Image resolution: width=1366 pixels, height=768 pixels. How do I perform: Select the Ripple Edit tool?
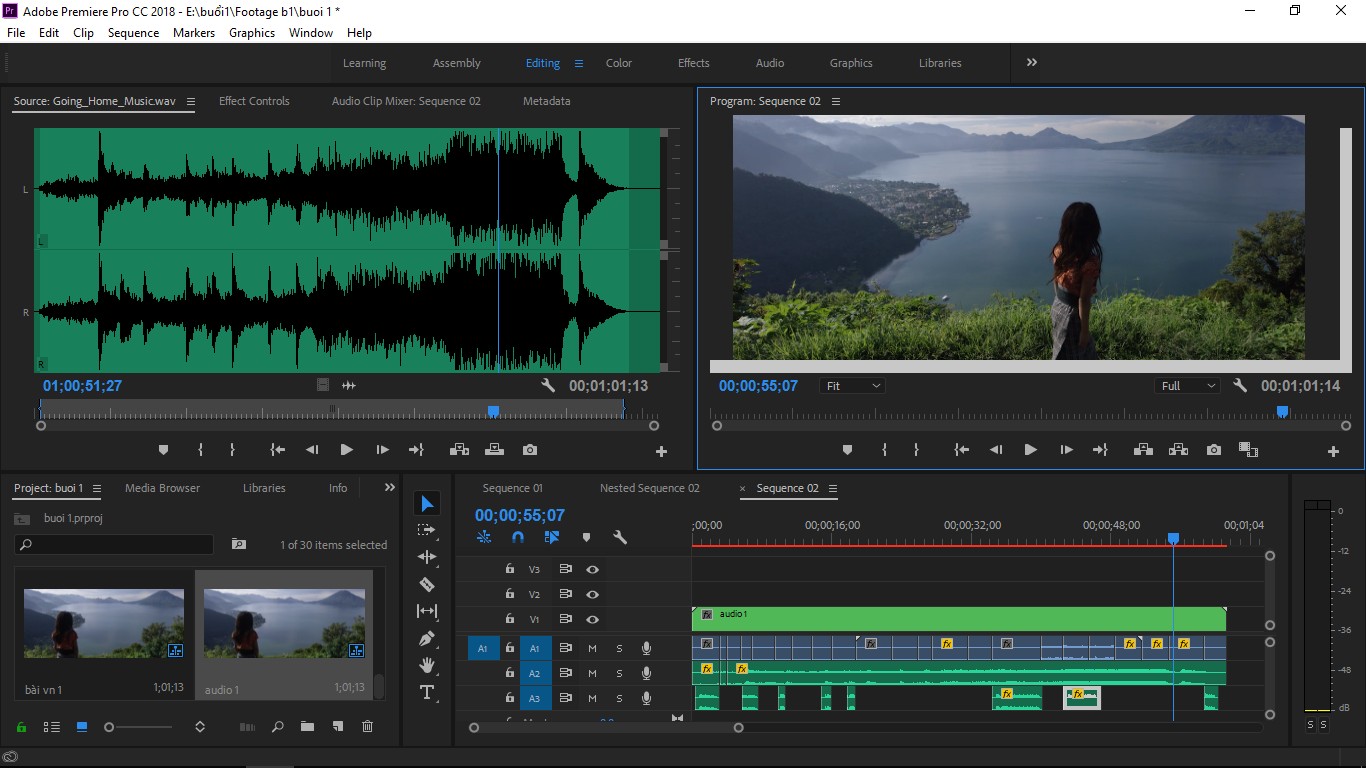point(427,557)
